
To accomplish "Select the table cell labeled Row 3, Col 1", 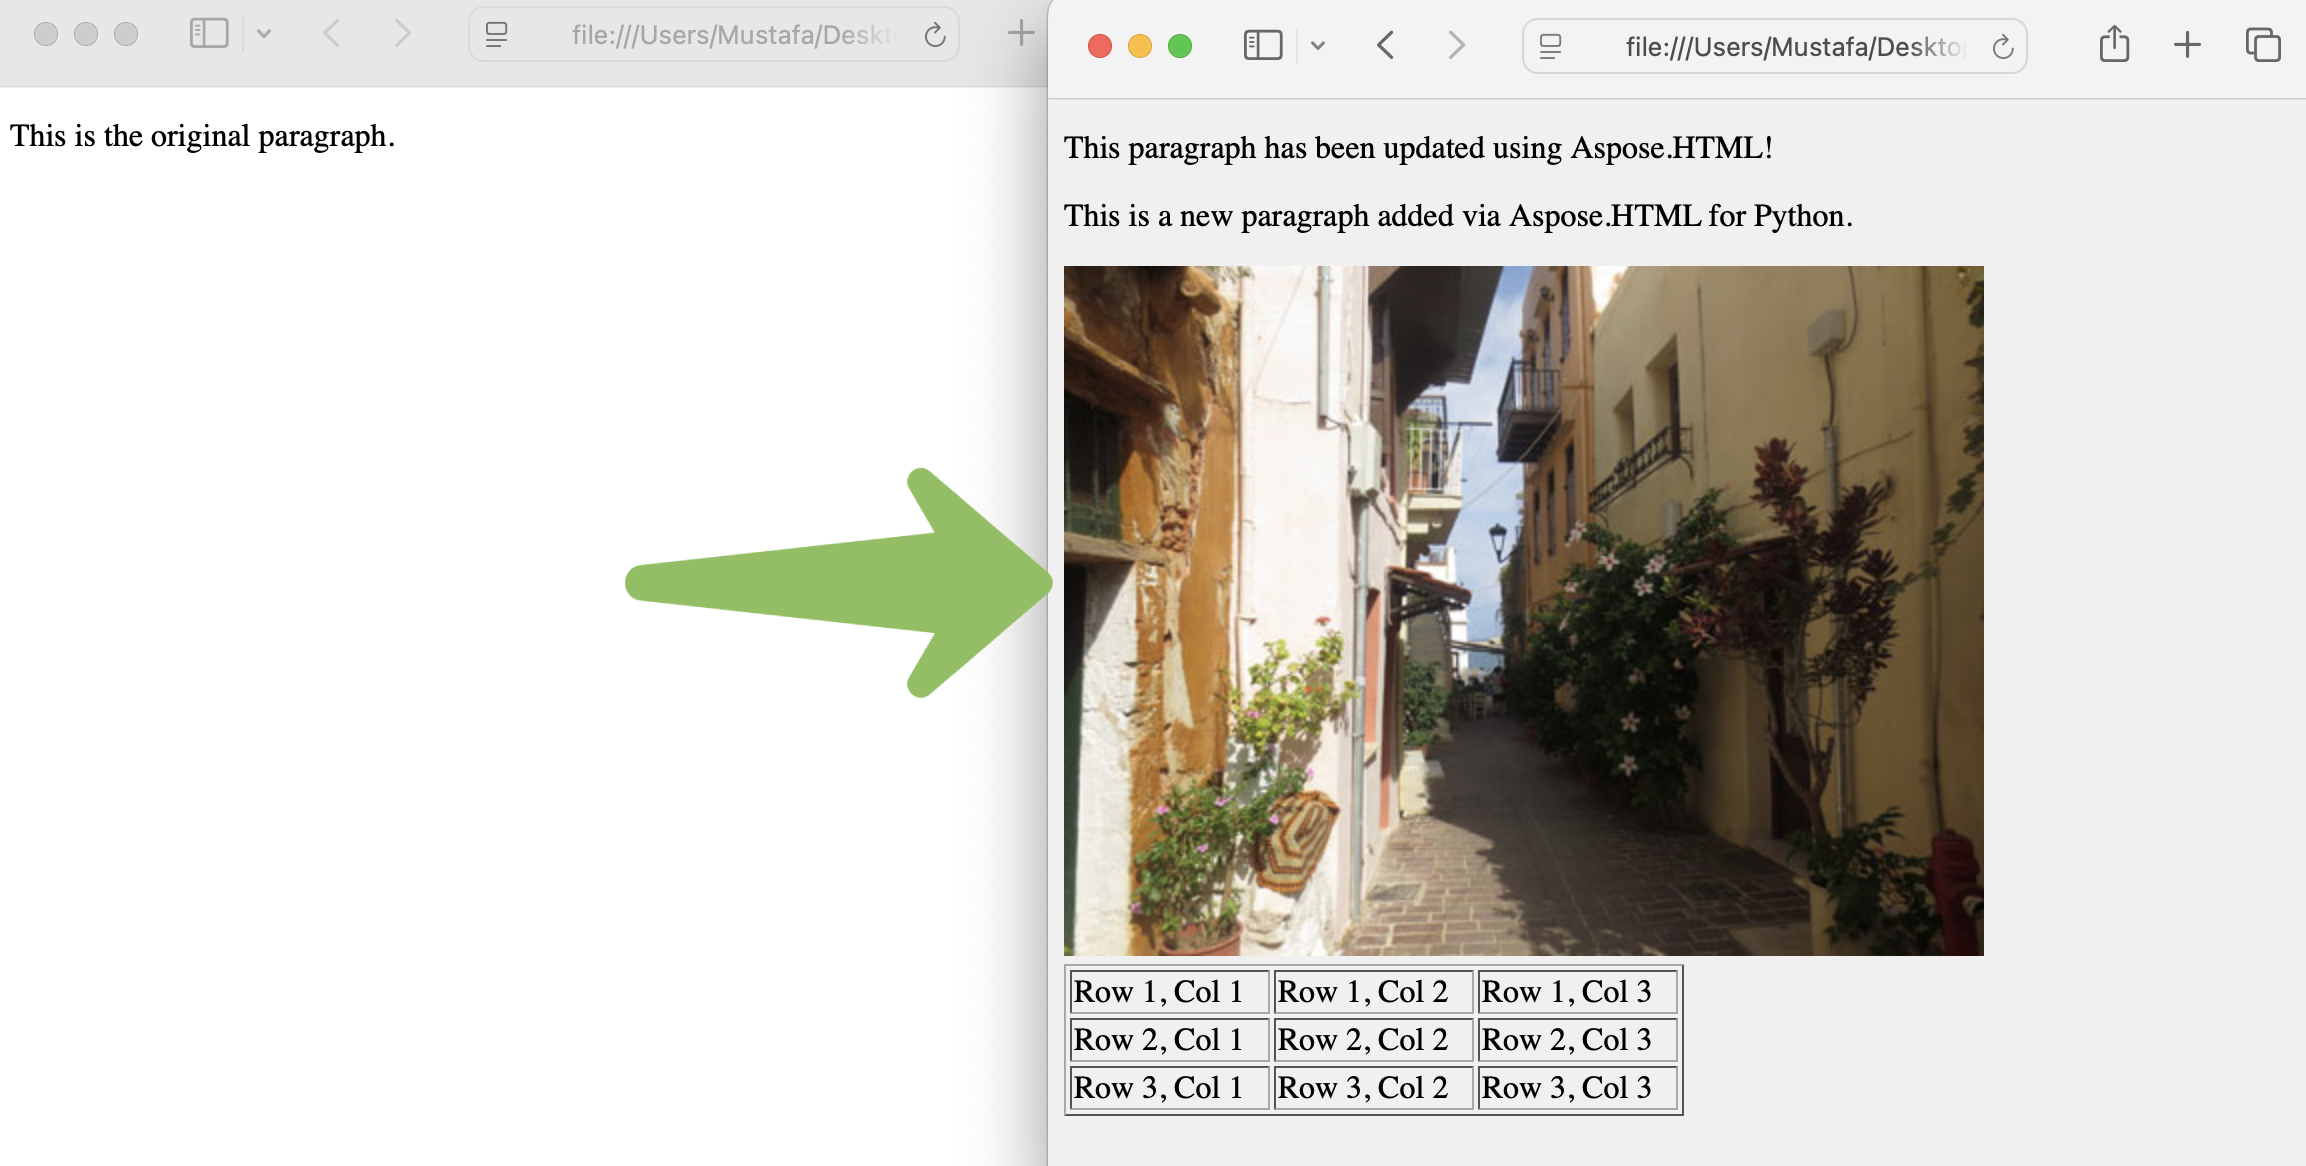I will point(1167,1087).
